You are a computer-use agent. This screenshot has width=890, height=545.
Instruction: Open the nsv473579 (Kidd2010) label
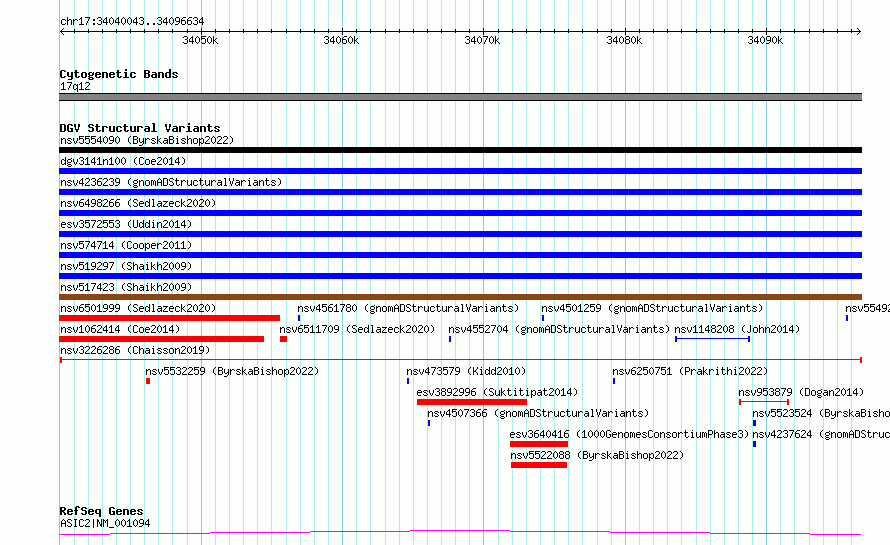[x=467, y=371]
